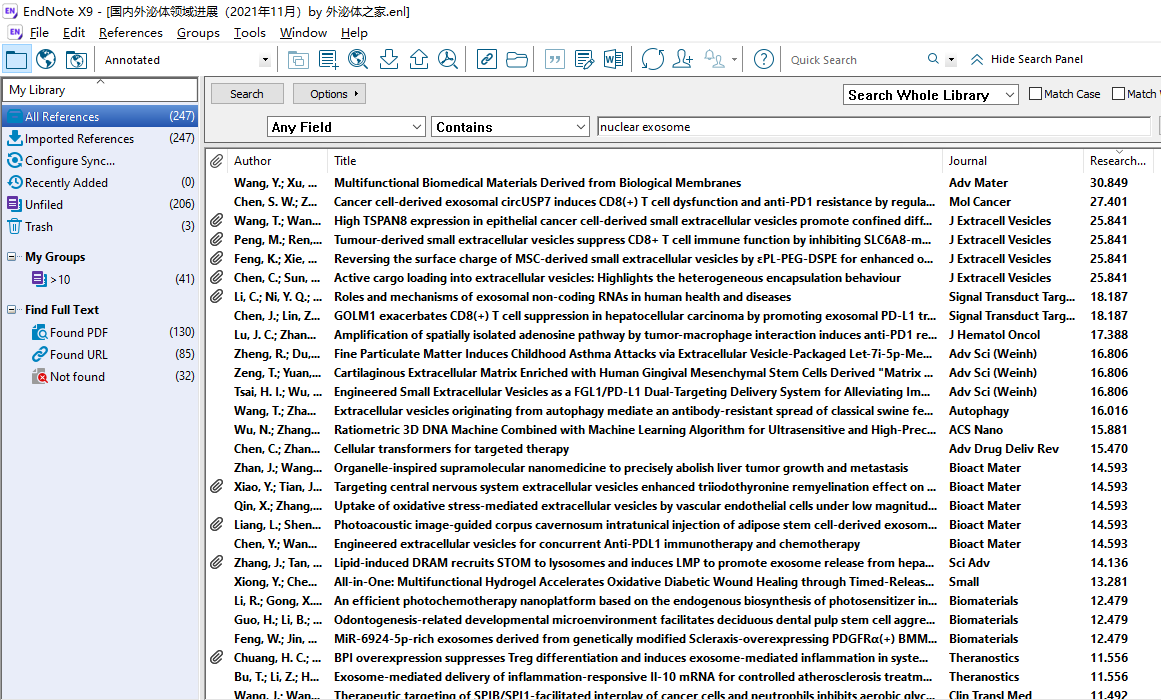The width and height of the screenshot is (1161, 700).
Task: Open the Tools menu
Action: tap(250, 33)
